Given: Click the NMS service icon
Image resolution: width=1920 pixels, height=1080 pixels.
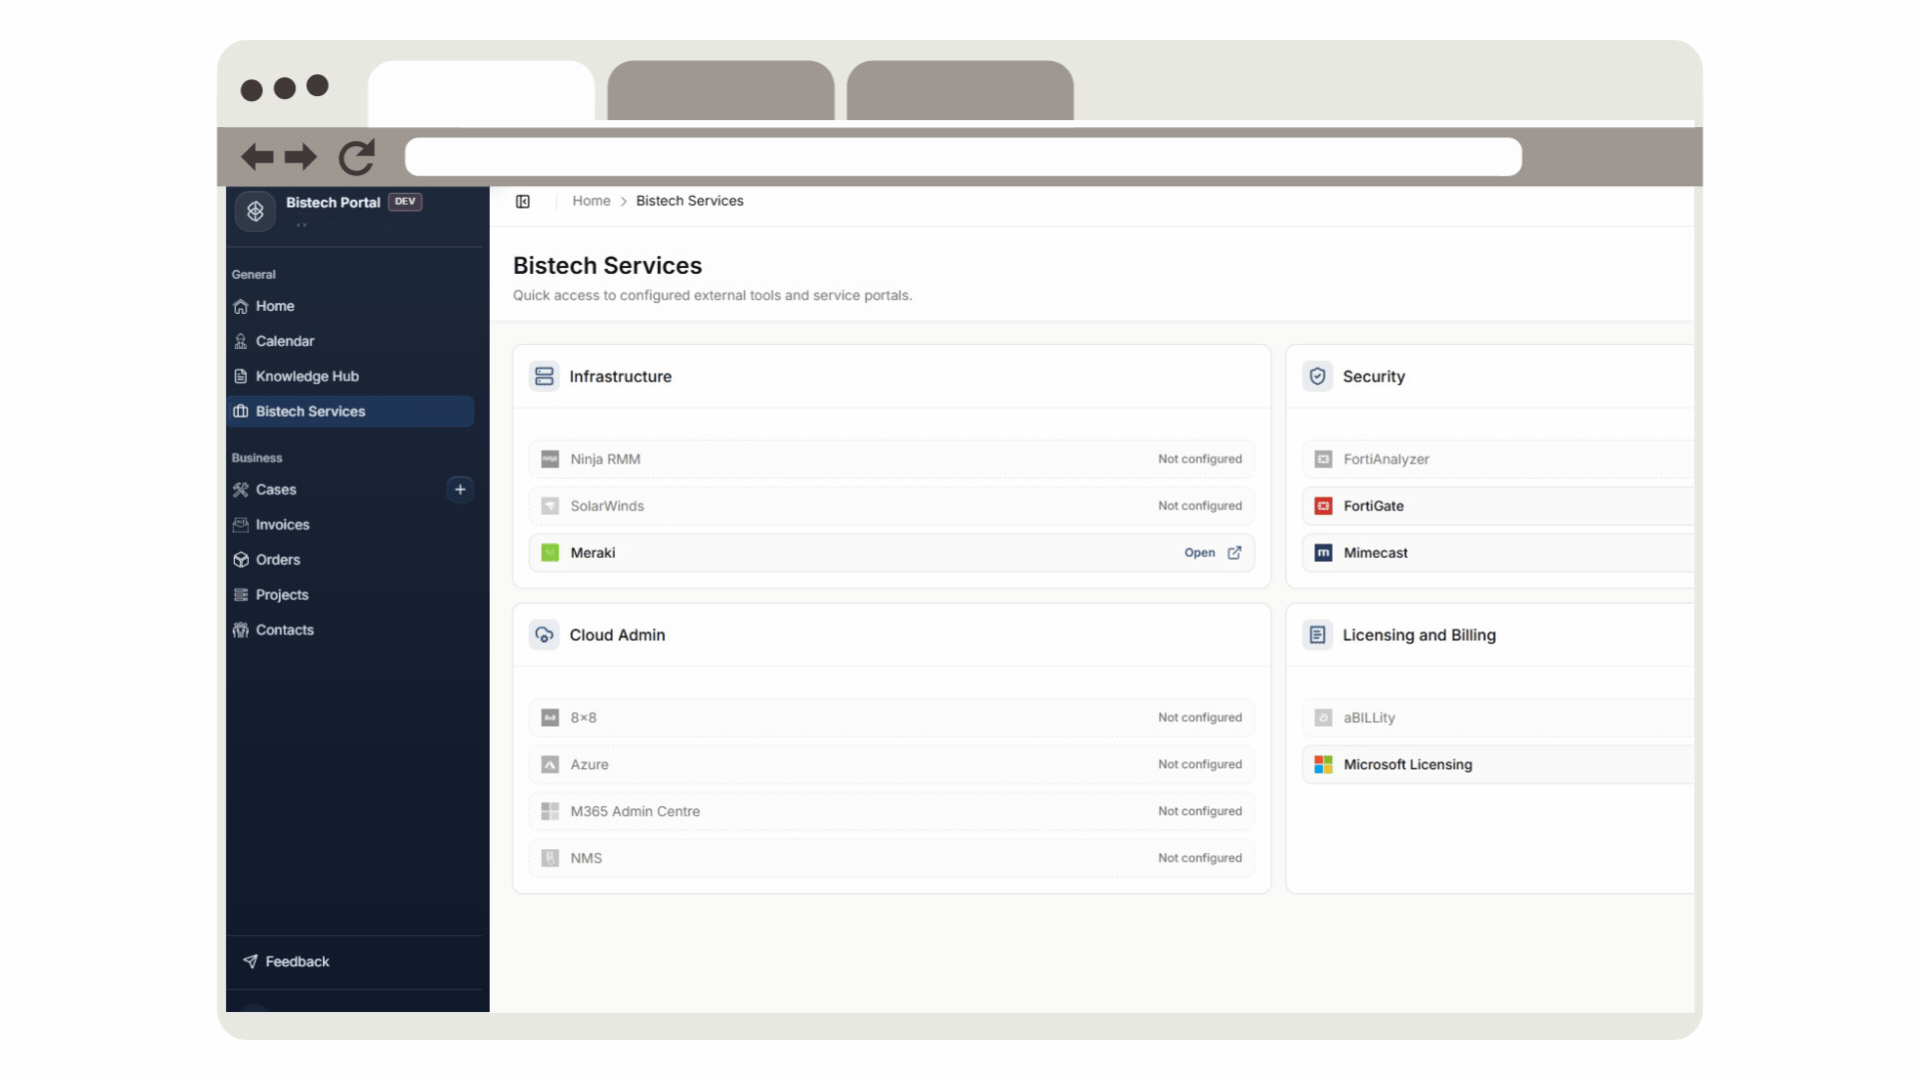Looking at the screenshot, I should [x=550, y=858].
